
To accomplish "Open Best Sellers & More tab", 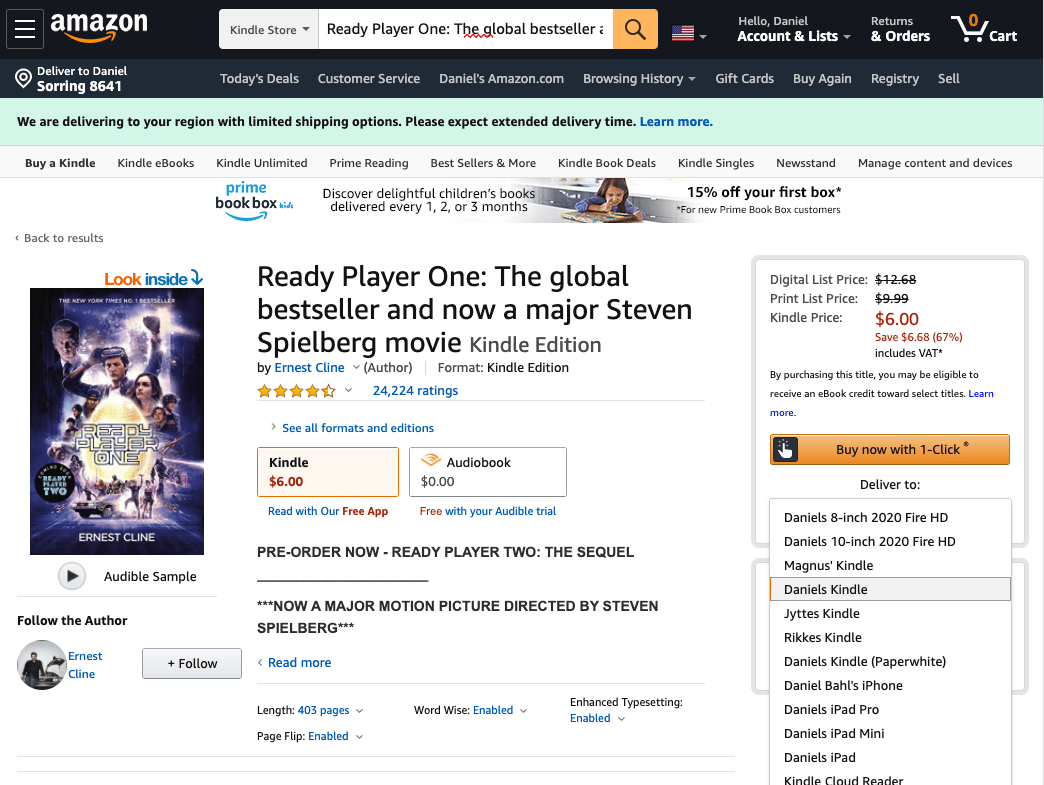I will [x=483, y=163].
